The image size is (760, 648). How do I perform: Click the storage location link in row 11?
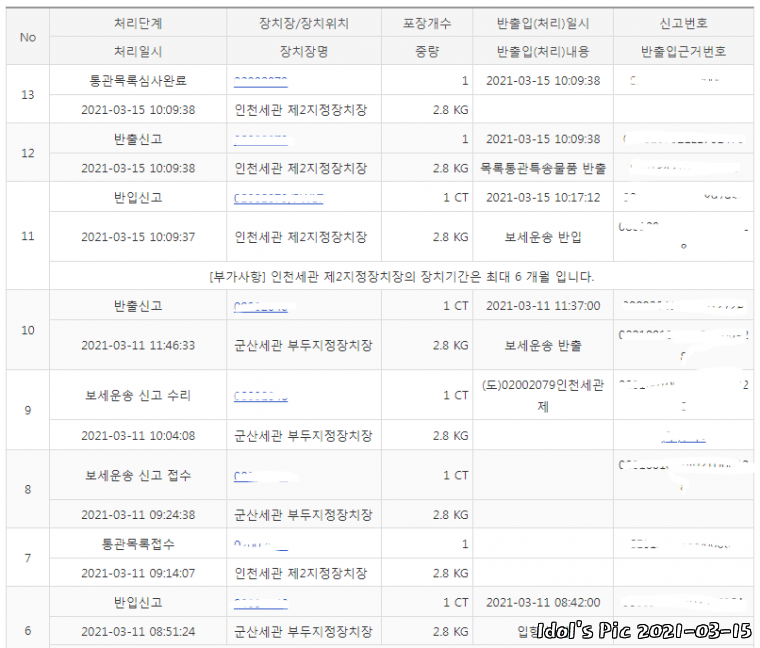pos(278,197)
